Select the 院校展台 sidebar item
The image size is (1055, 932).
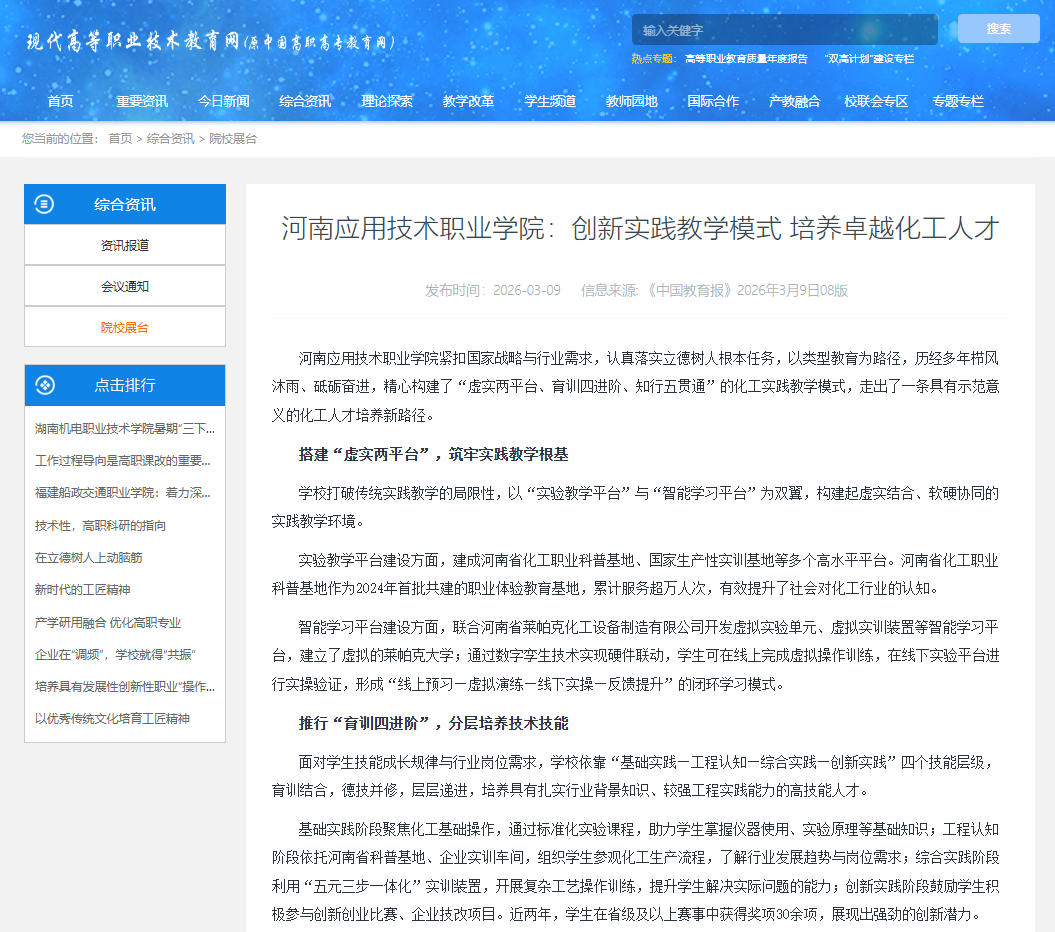click(x=125, y=327)
